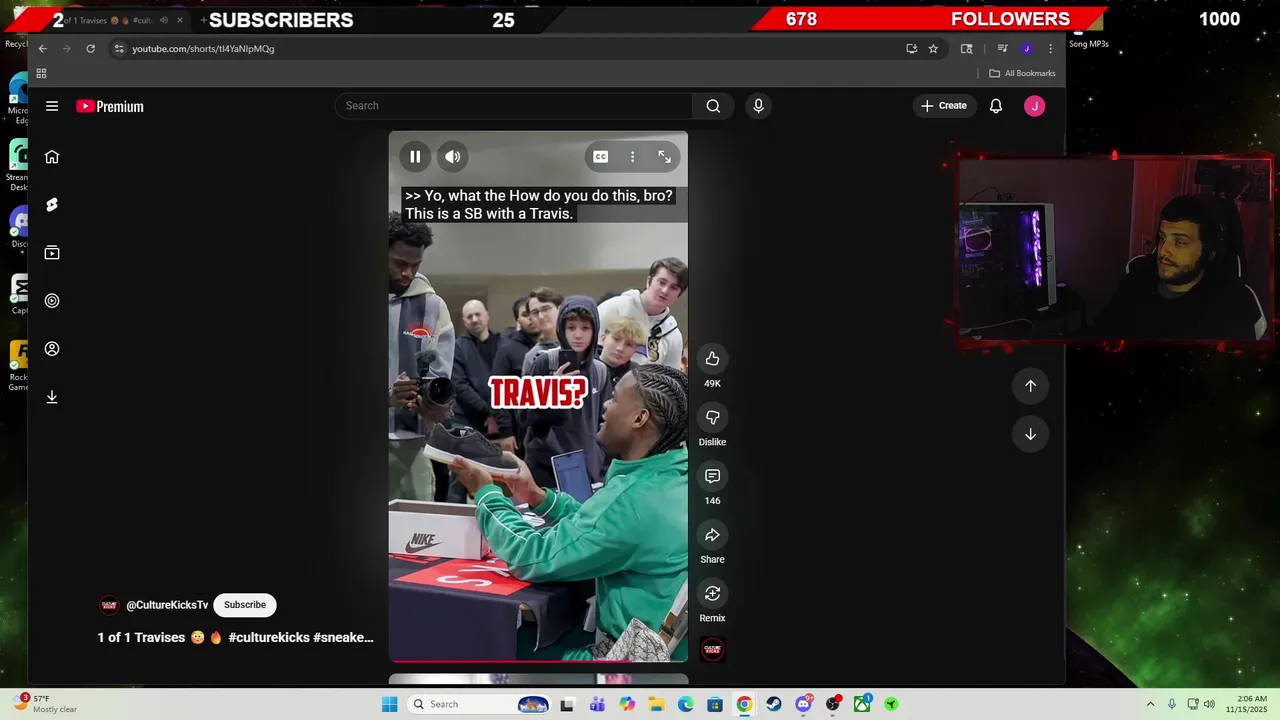Open Chrome's three-dot menu

pos(1050,48)
